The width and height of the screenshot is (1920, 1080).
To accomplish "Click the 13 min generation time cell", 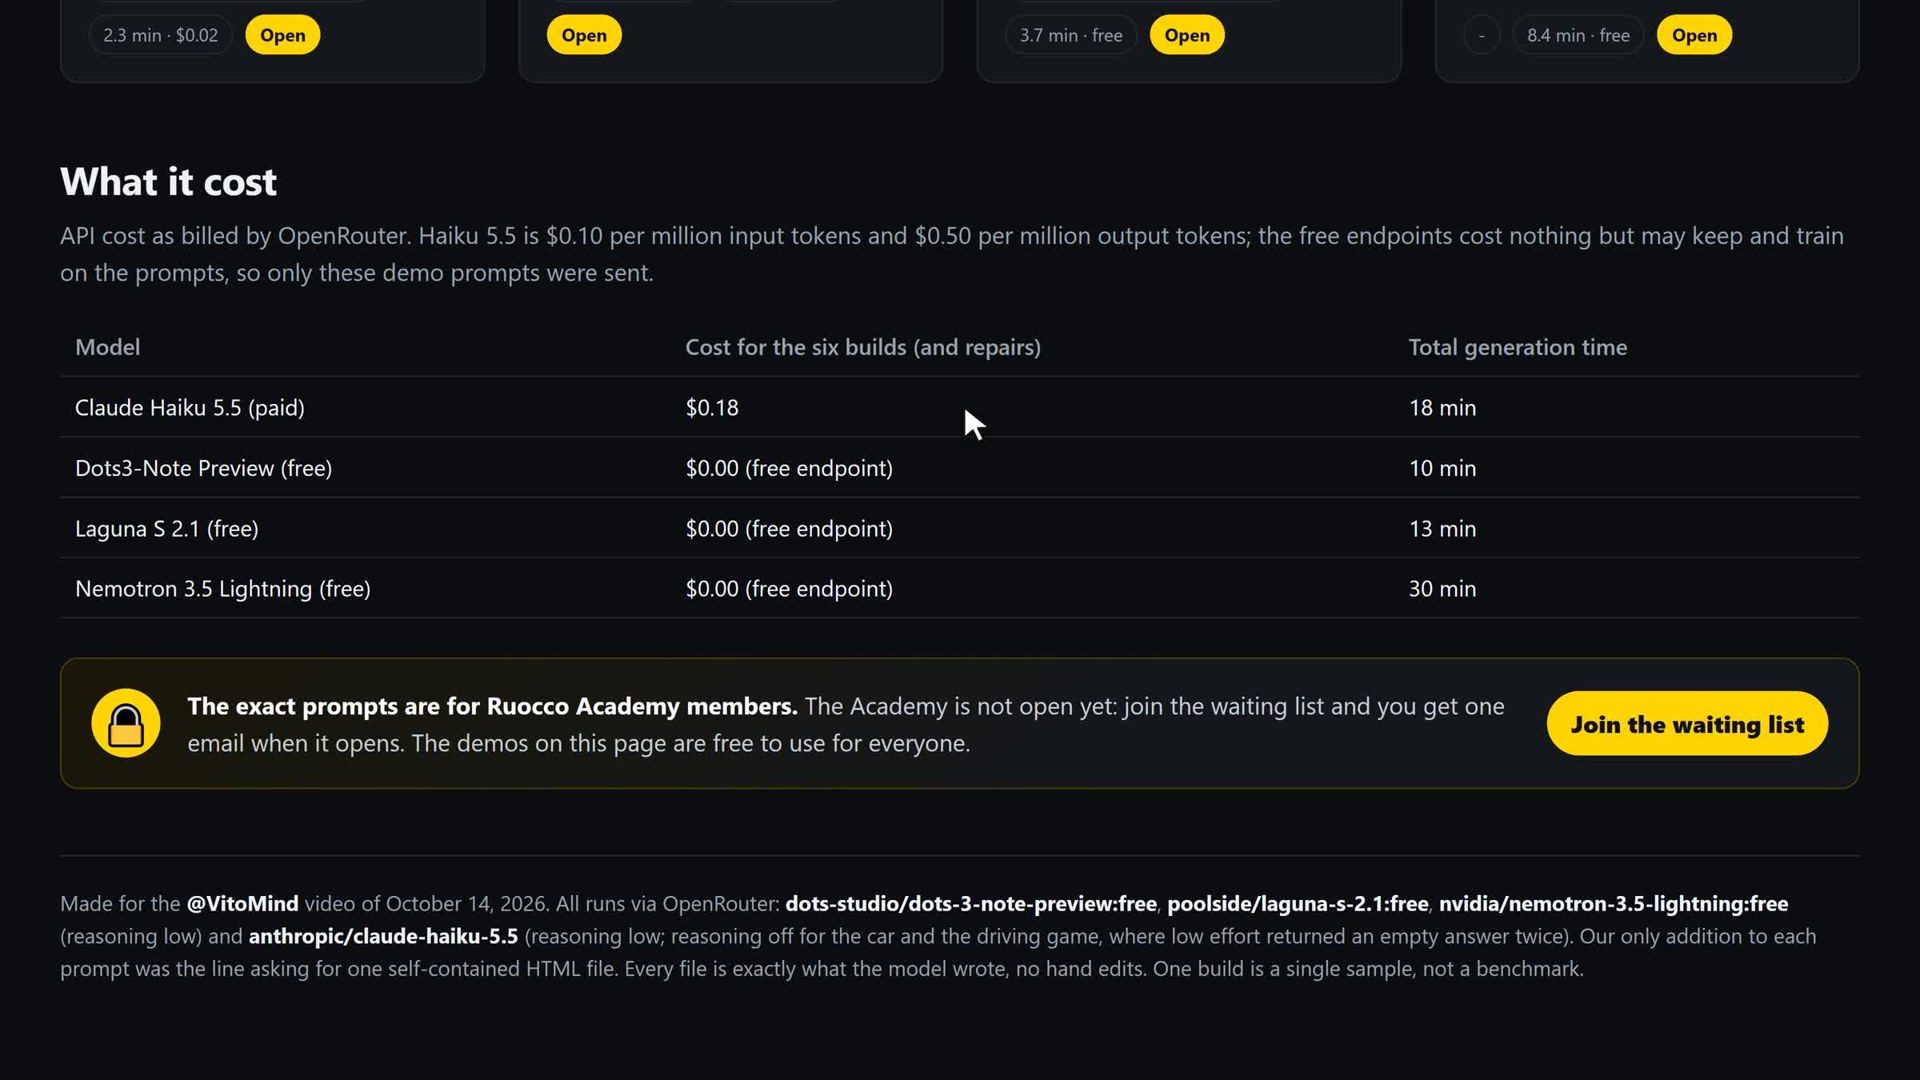I will pyautogui.click(x=1442, y=528).
